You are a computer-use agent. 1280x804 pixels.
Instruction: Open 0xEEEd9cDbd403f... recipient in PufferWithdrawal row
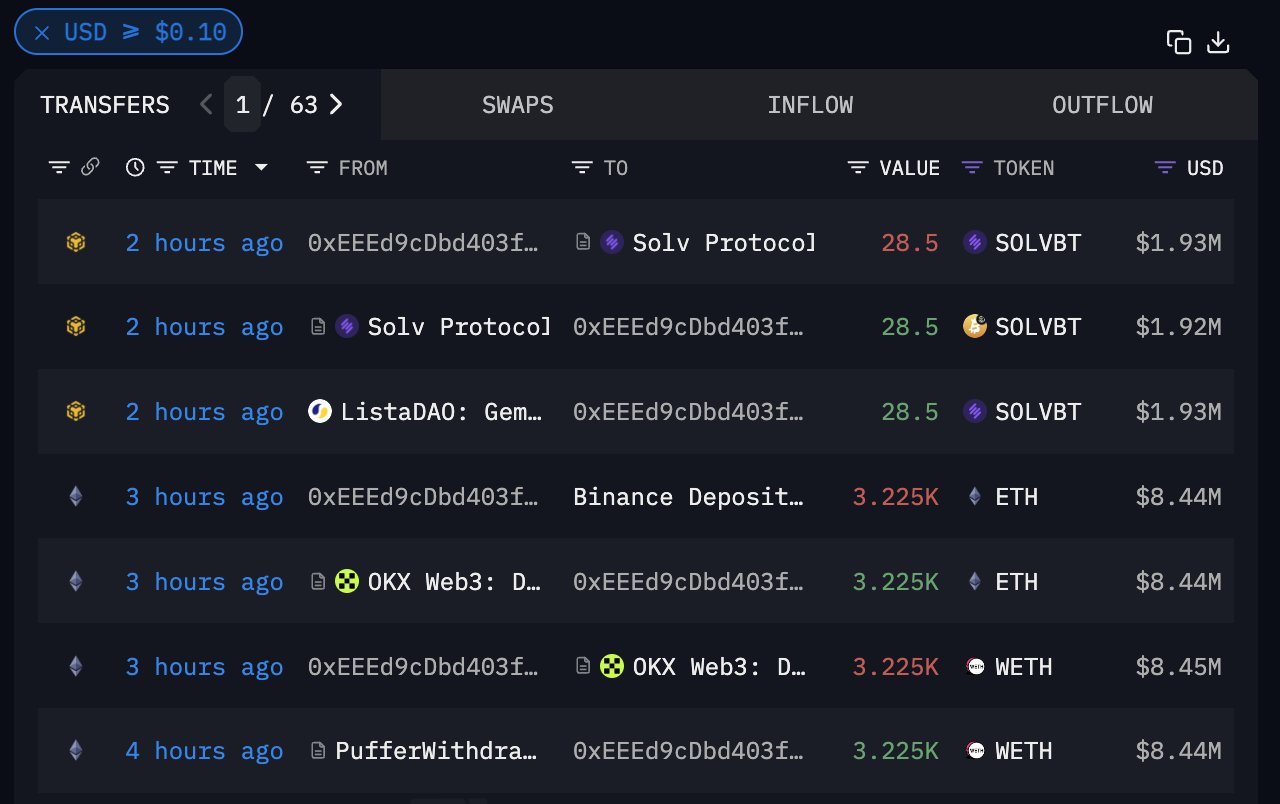pos(689,751)
